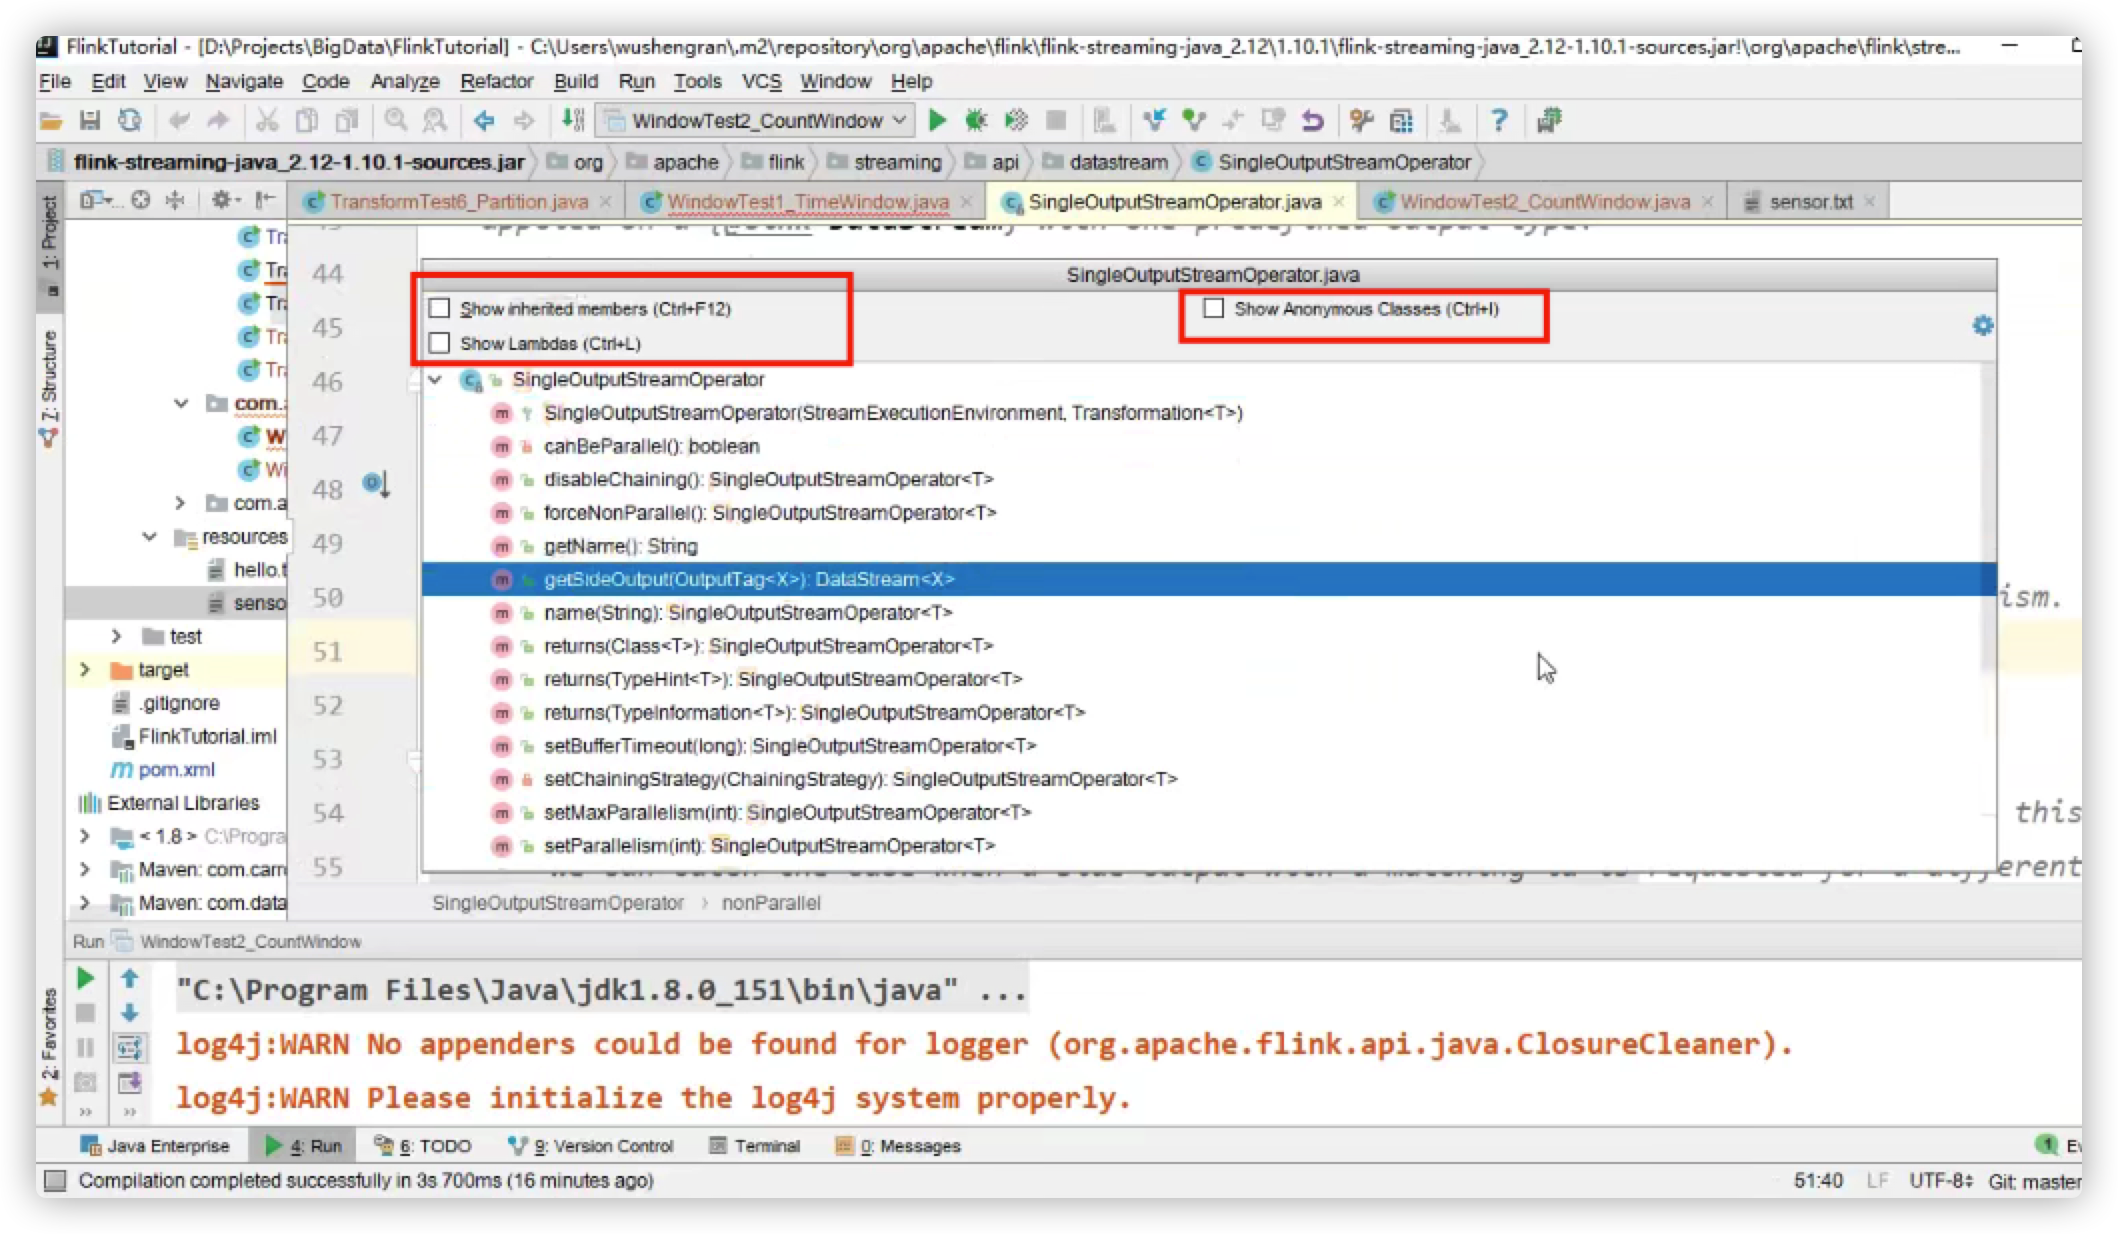
Task: Click the VCS Commit green check icon
Action: coord(1193,121)
